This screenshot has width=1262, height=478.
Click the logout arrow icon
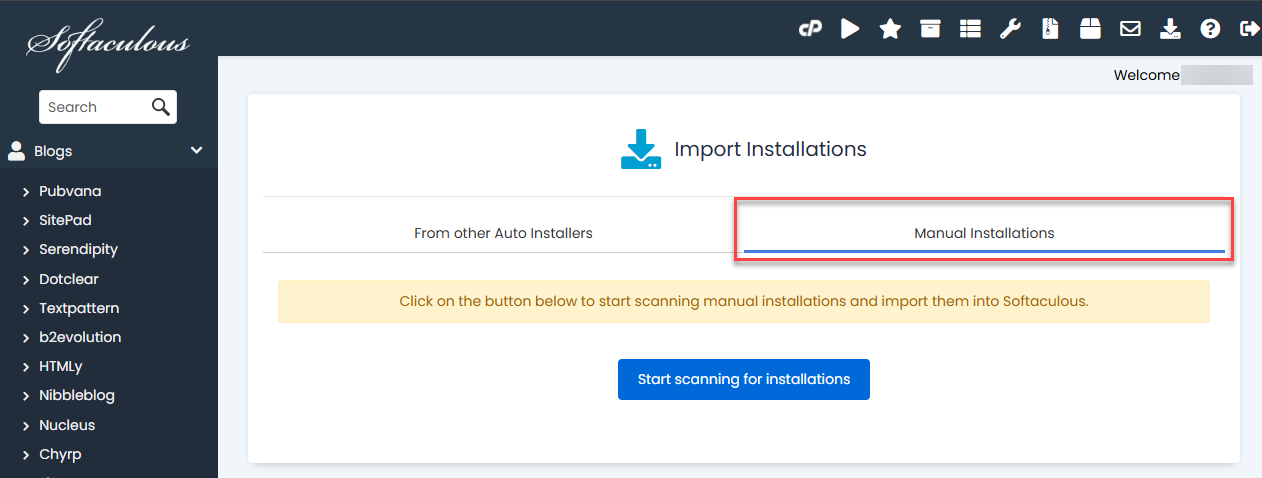(x=1249, y=29)
